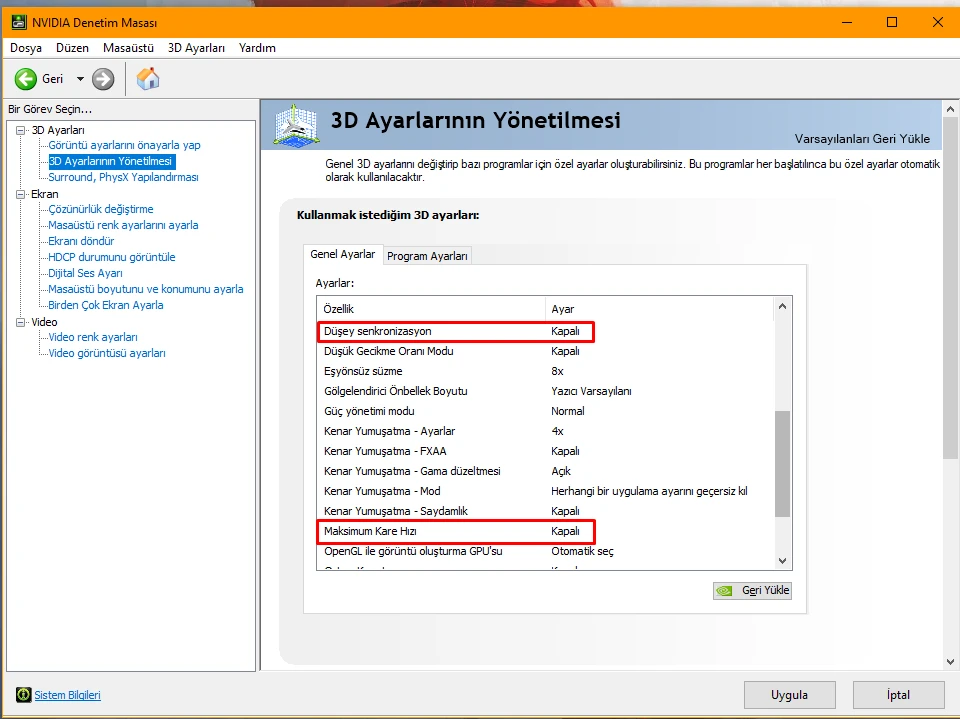This screenshot has height=719, width=960.
Task: Select OpenGL ile görüntü oluşturma GPU'su row
Action: click(x=546, y=551)
